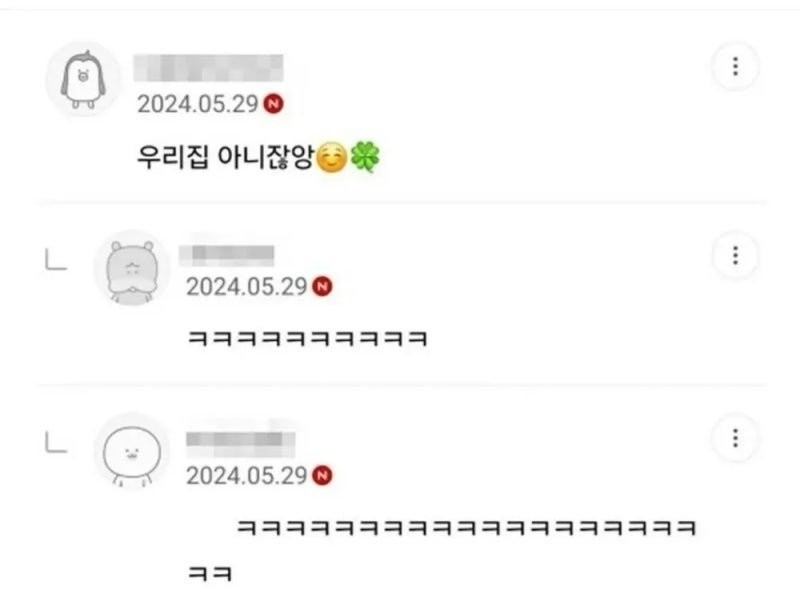Open the blurred username beside the chick avatar
Image resolution: width=800 pixels, height=600 pixels.
[x=240, y=442]
